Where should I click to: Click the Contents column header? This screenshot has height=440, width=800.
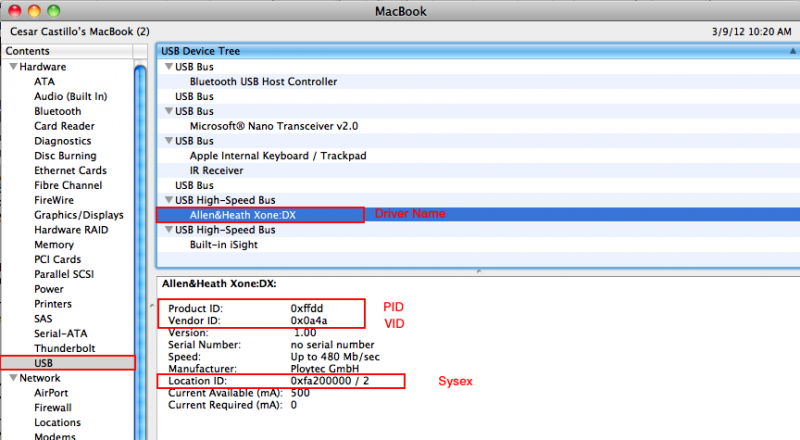tap(67, 51)
